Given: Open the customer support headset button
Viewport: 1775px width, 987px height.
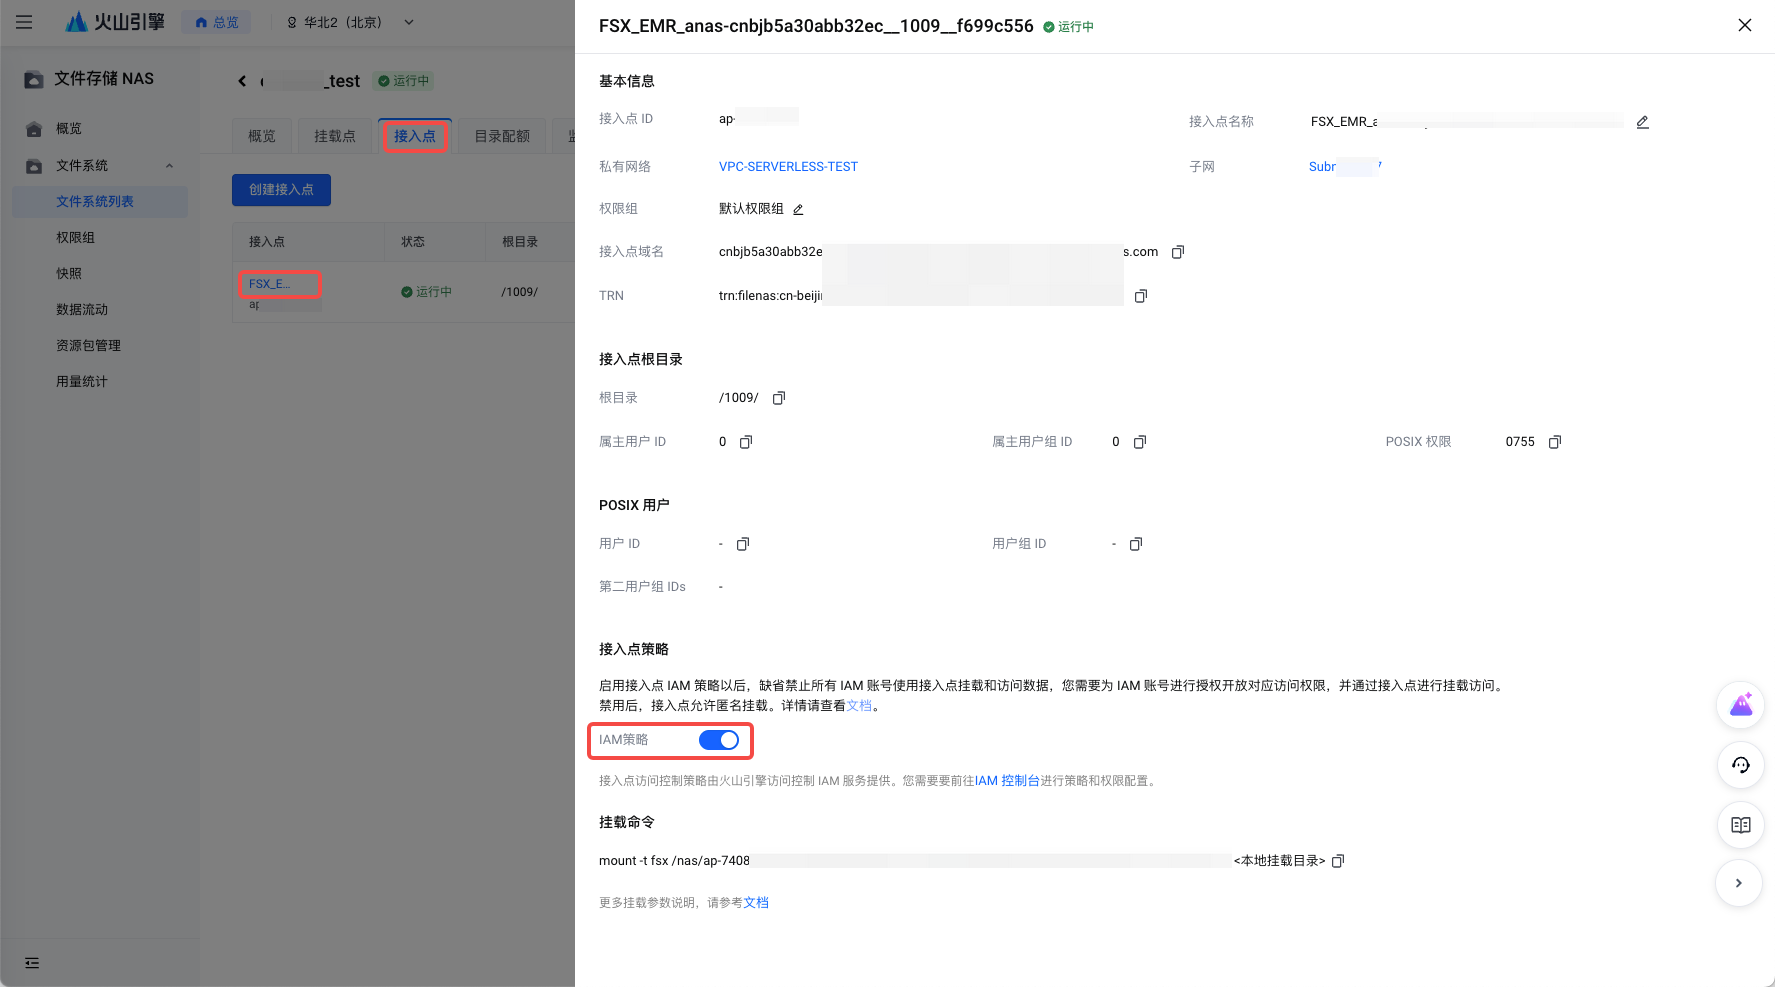Looking at the screenshot, I should (x=1740, y=765).
